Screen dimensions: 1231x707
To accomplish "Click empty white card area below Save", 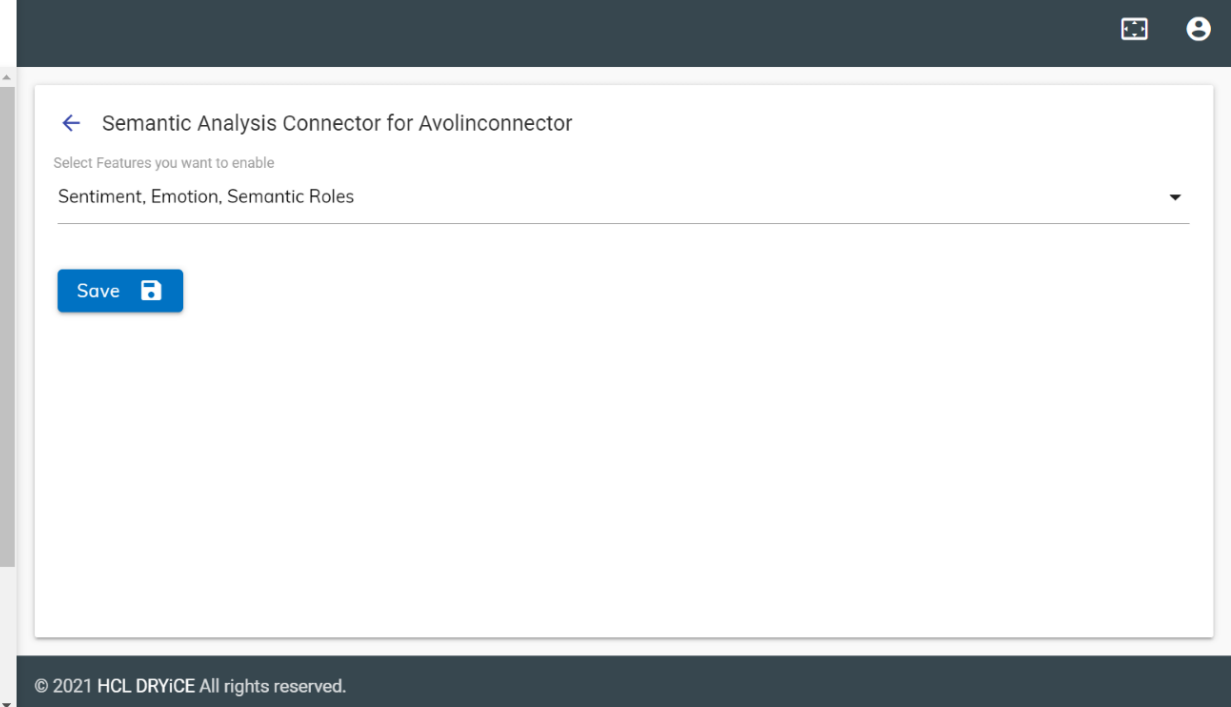I will [x=620, y=470].
